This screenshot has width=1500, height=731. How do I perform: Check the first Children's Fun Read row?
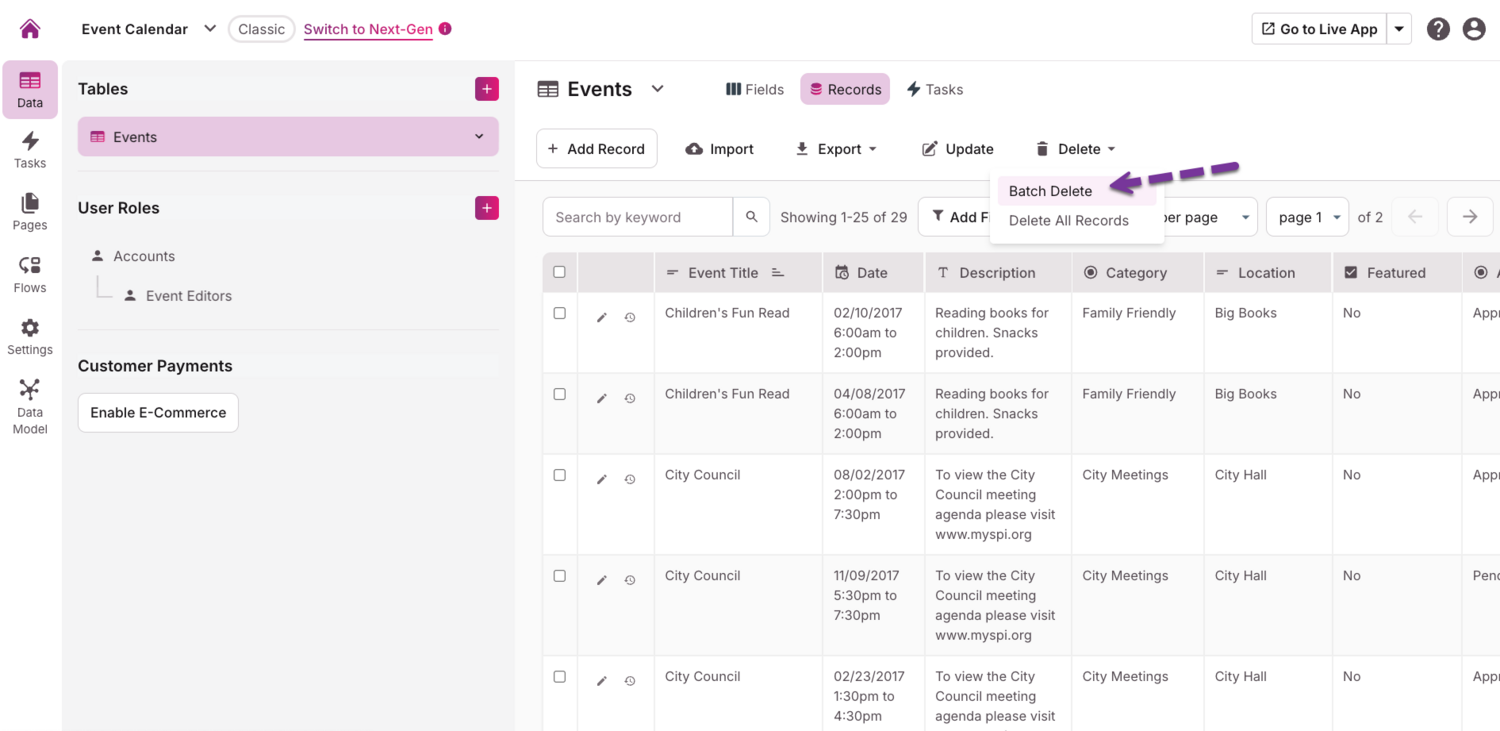click(560, 313)
